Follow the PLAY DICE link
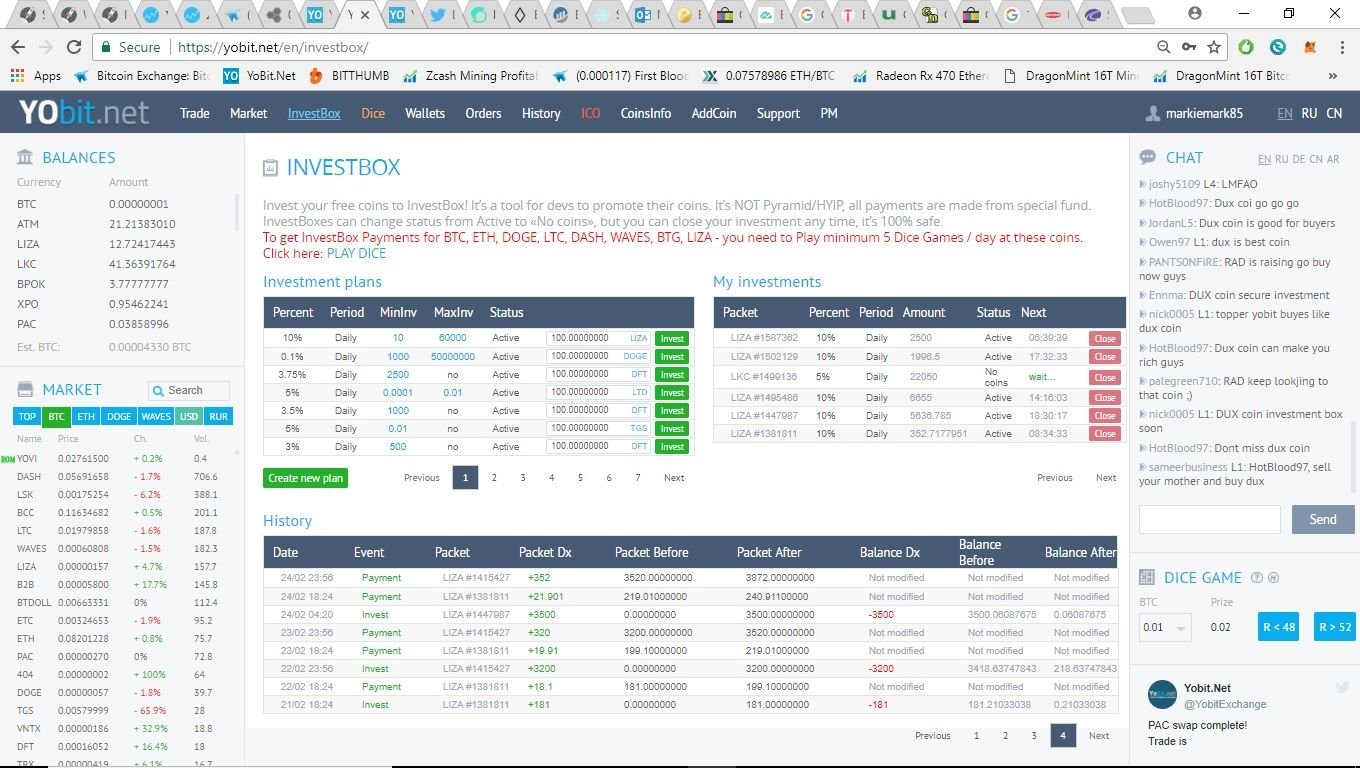 click(356, 253)
